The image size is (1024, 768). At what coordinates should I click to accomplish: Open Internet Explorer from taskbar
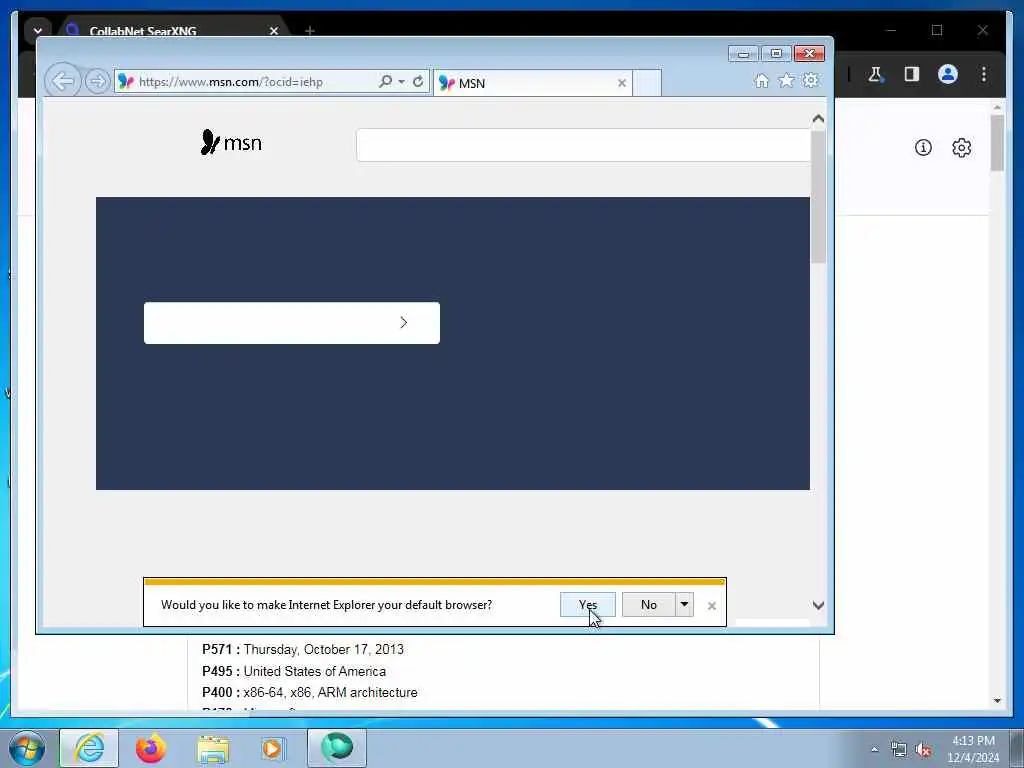click(89, 748)
